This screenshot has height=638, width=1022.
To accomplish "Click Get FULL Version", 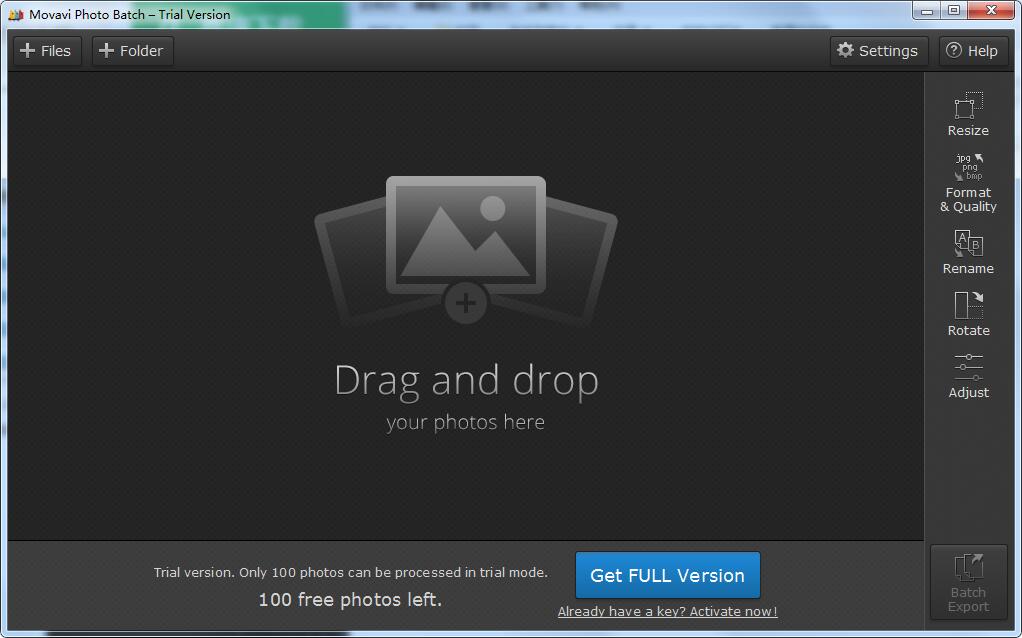I will [667, 575].
